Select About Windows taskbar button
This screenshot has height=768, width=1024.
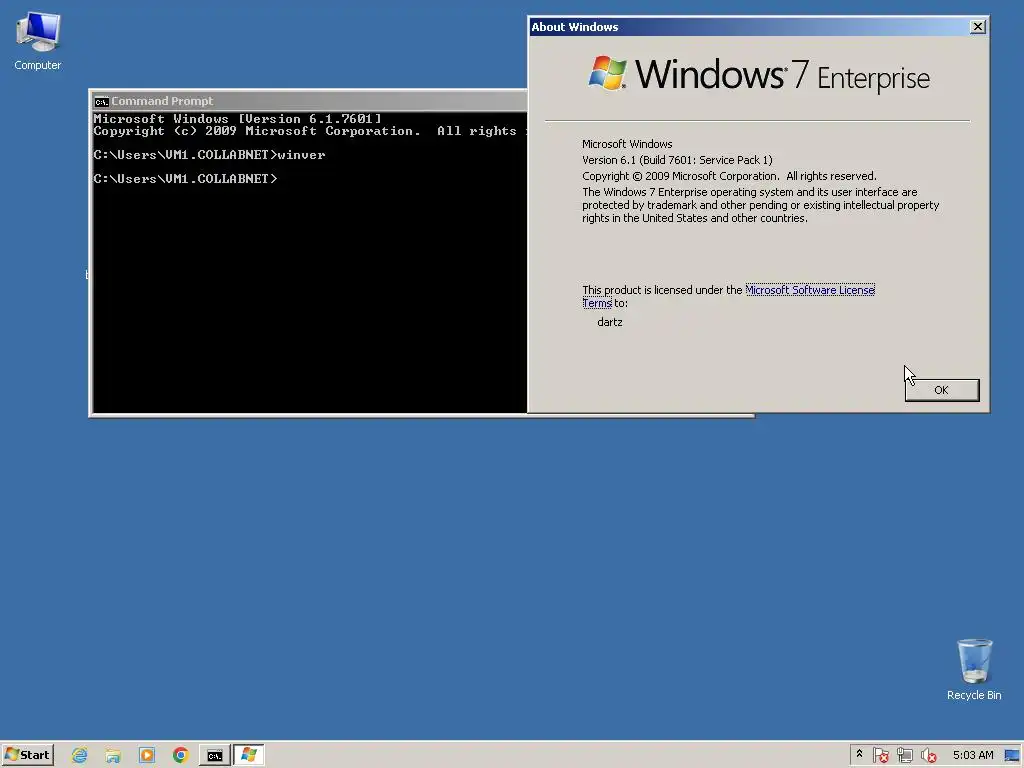[249, 755]
